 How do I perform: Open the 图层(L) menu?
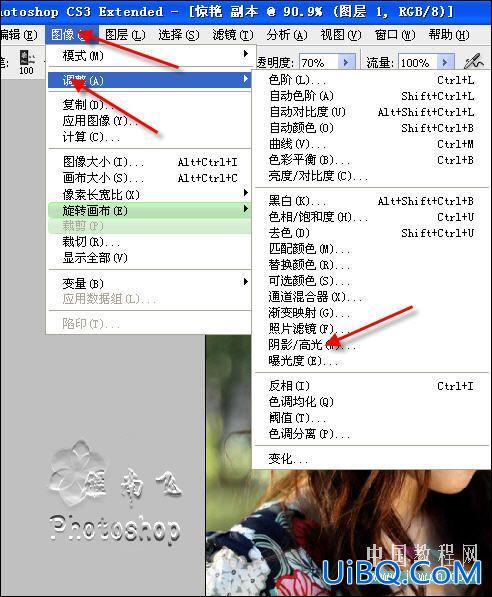(x=125, y=35)
